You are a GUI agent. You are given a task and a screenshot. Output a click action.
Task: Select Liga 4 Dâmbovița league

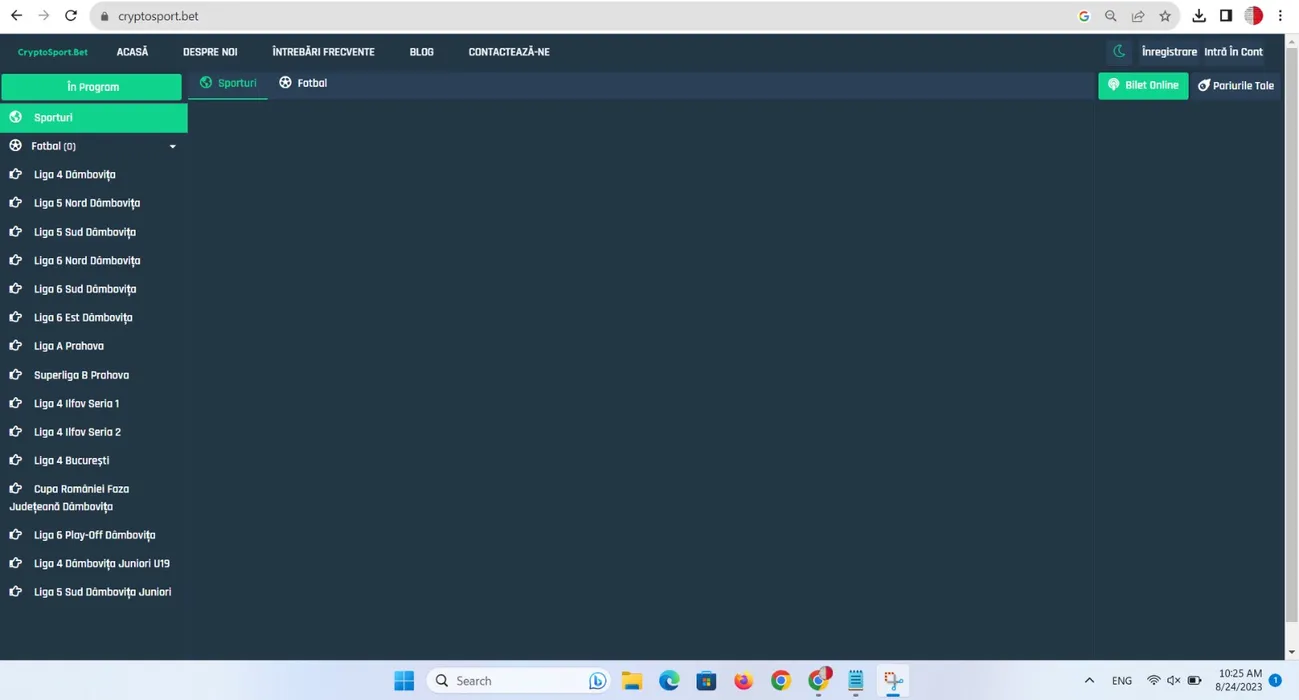tap(74, 175)
